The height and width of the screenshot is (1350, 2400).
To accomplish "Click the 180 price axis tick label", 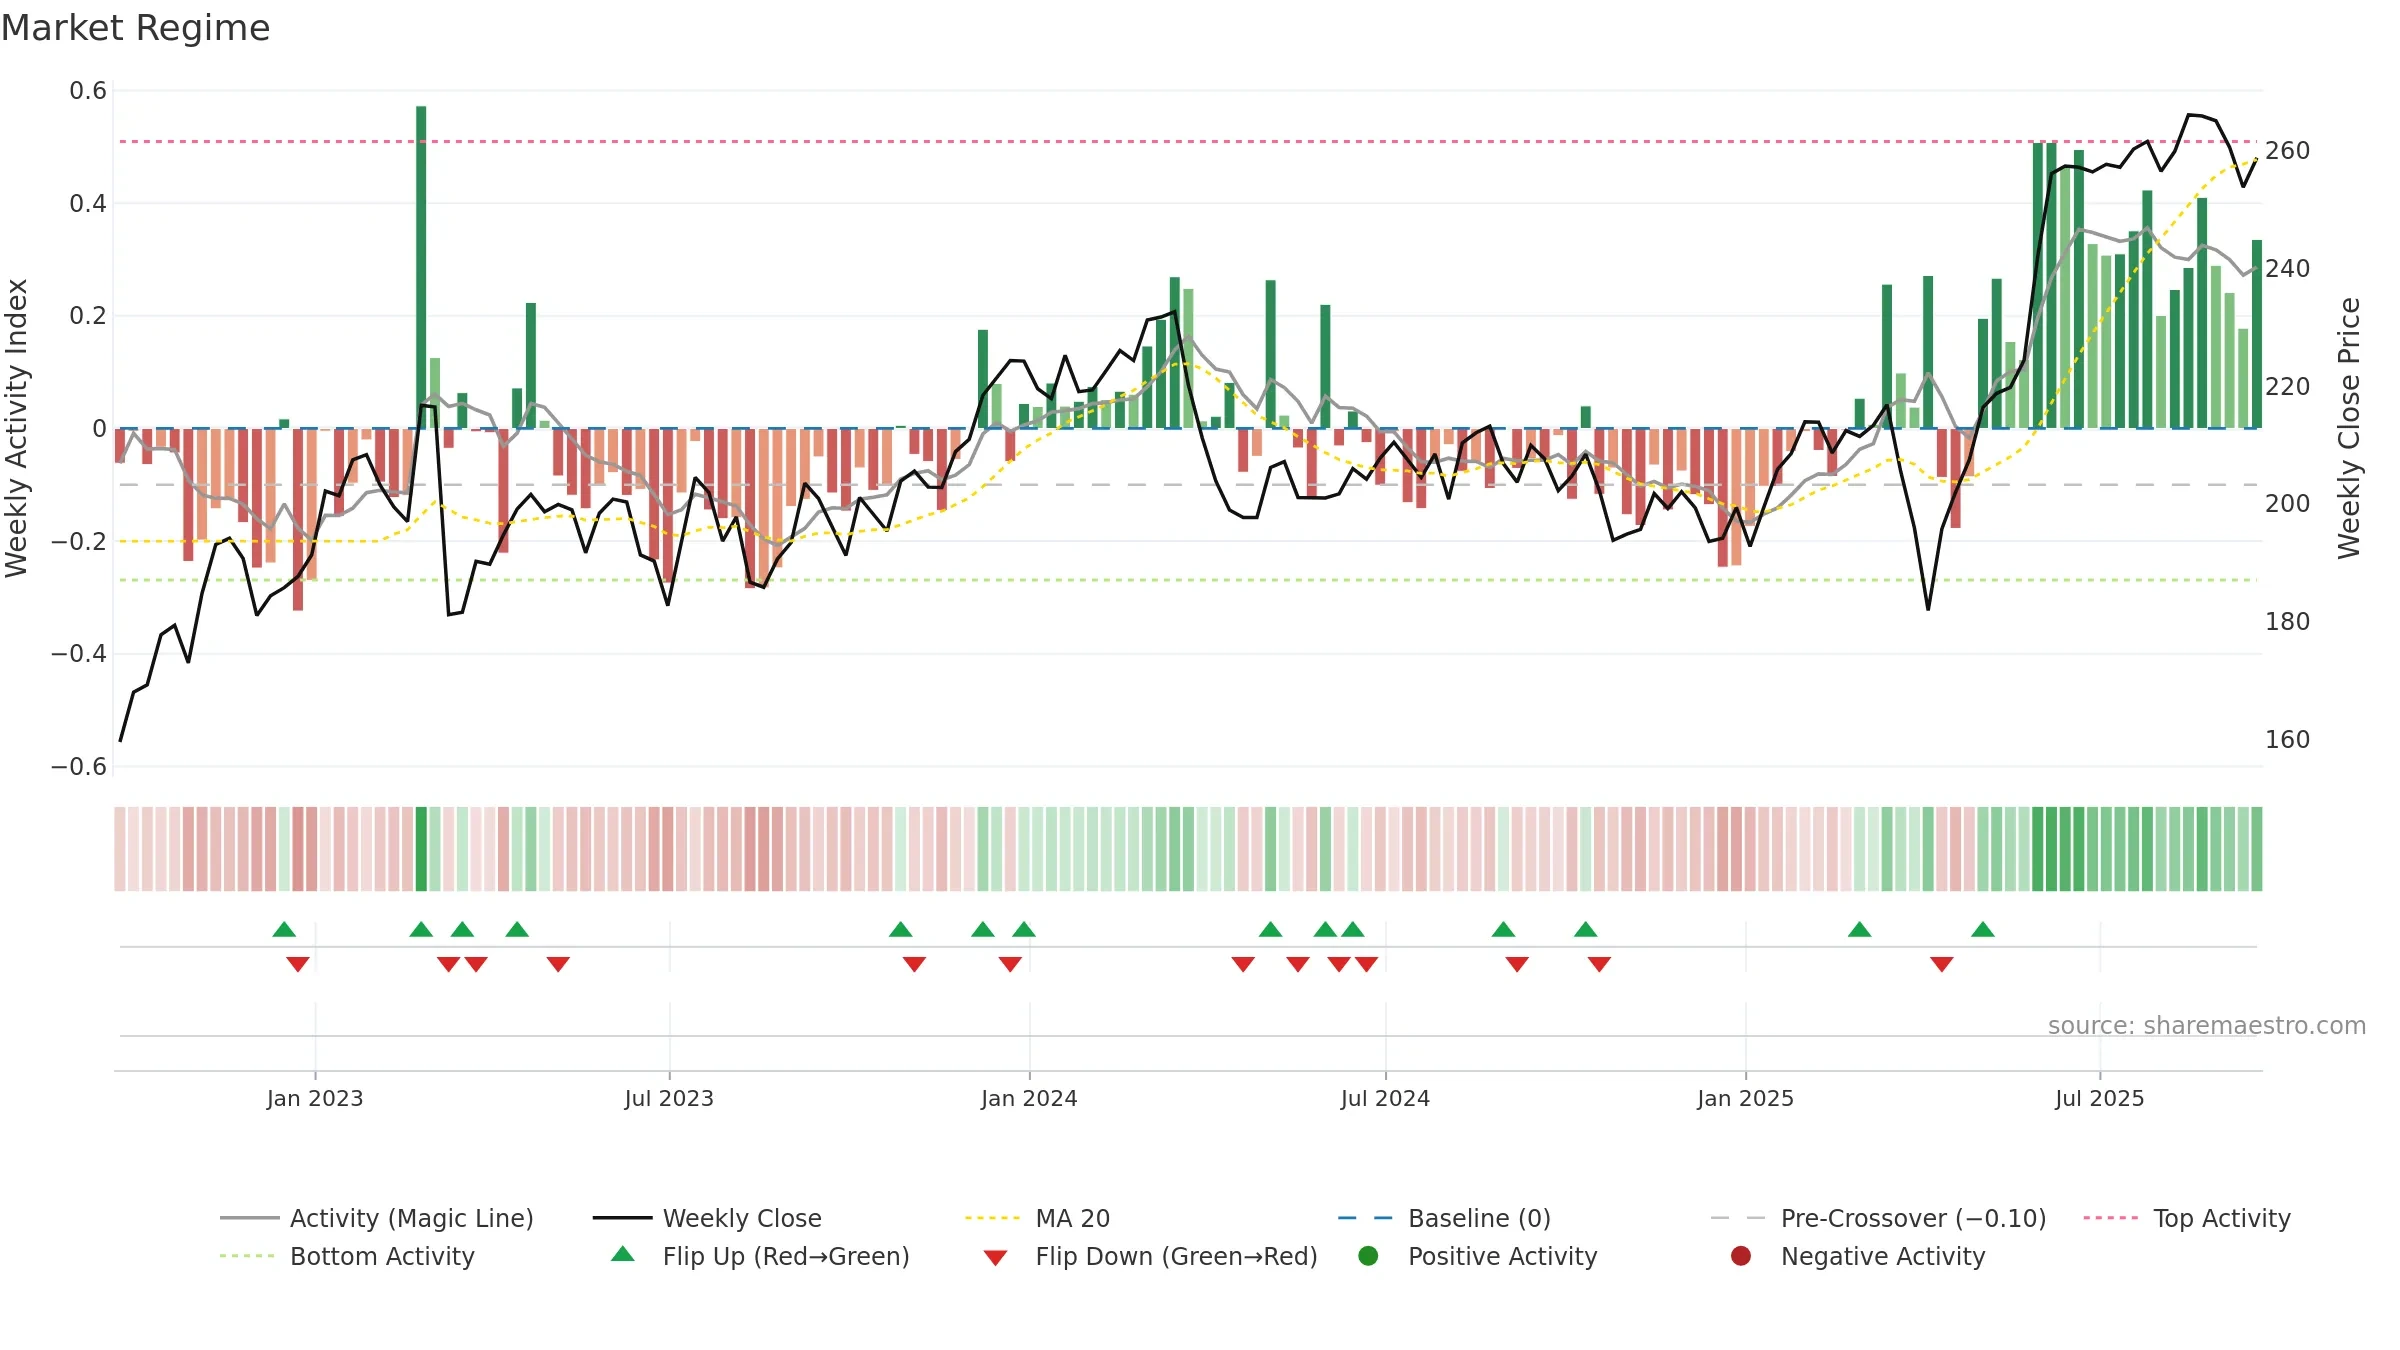I will pos(2288,622).
